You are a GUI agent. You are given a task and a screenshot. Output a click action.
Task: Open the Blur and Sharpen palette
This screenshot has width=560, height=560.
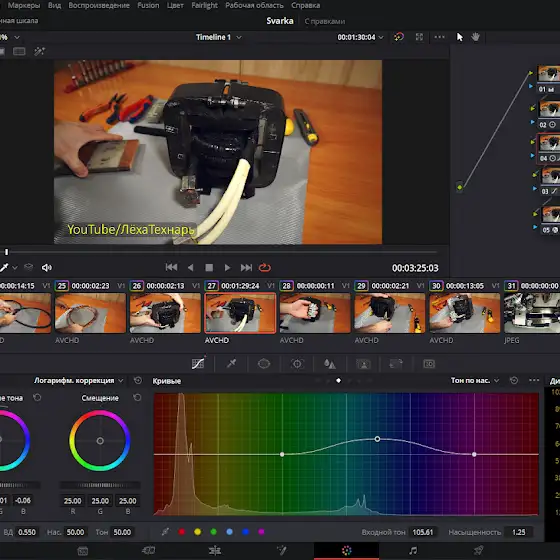click(x=330, y=364)
